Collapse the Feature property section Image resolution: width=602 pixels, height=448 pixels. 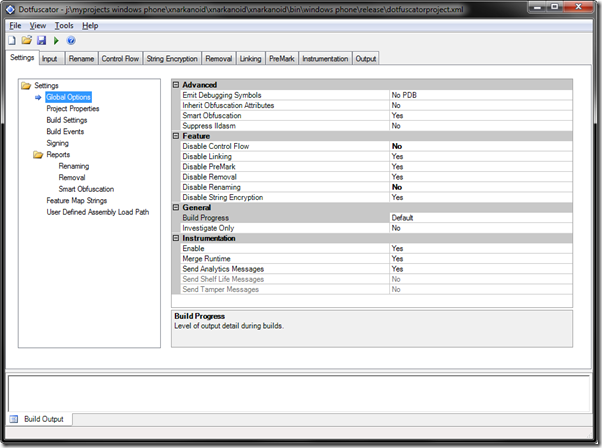pos(176,136)
